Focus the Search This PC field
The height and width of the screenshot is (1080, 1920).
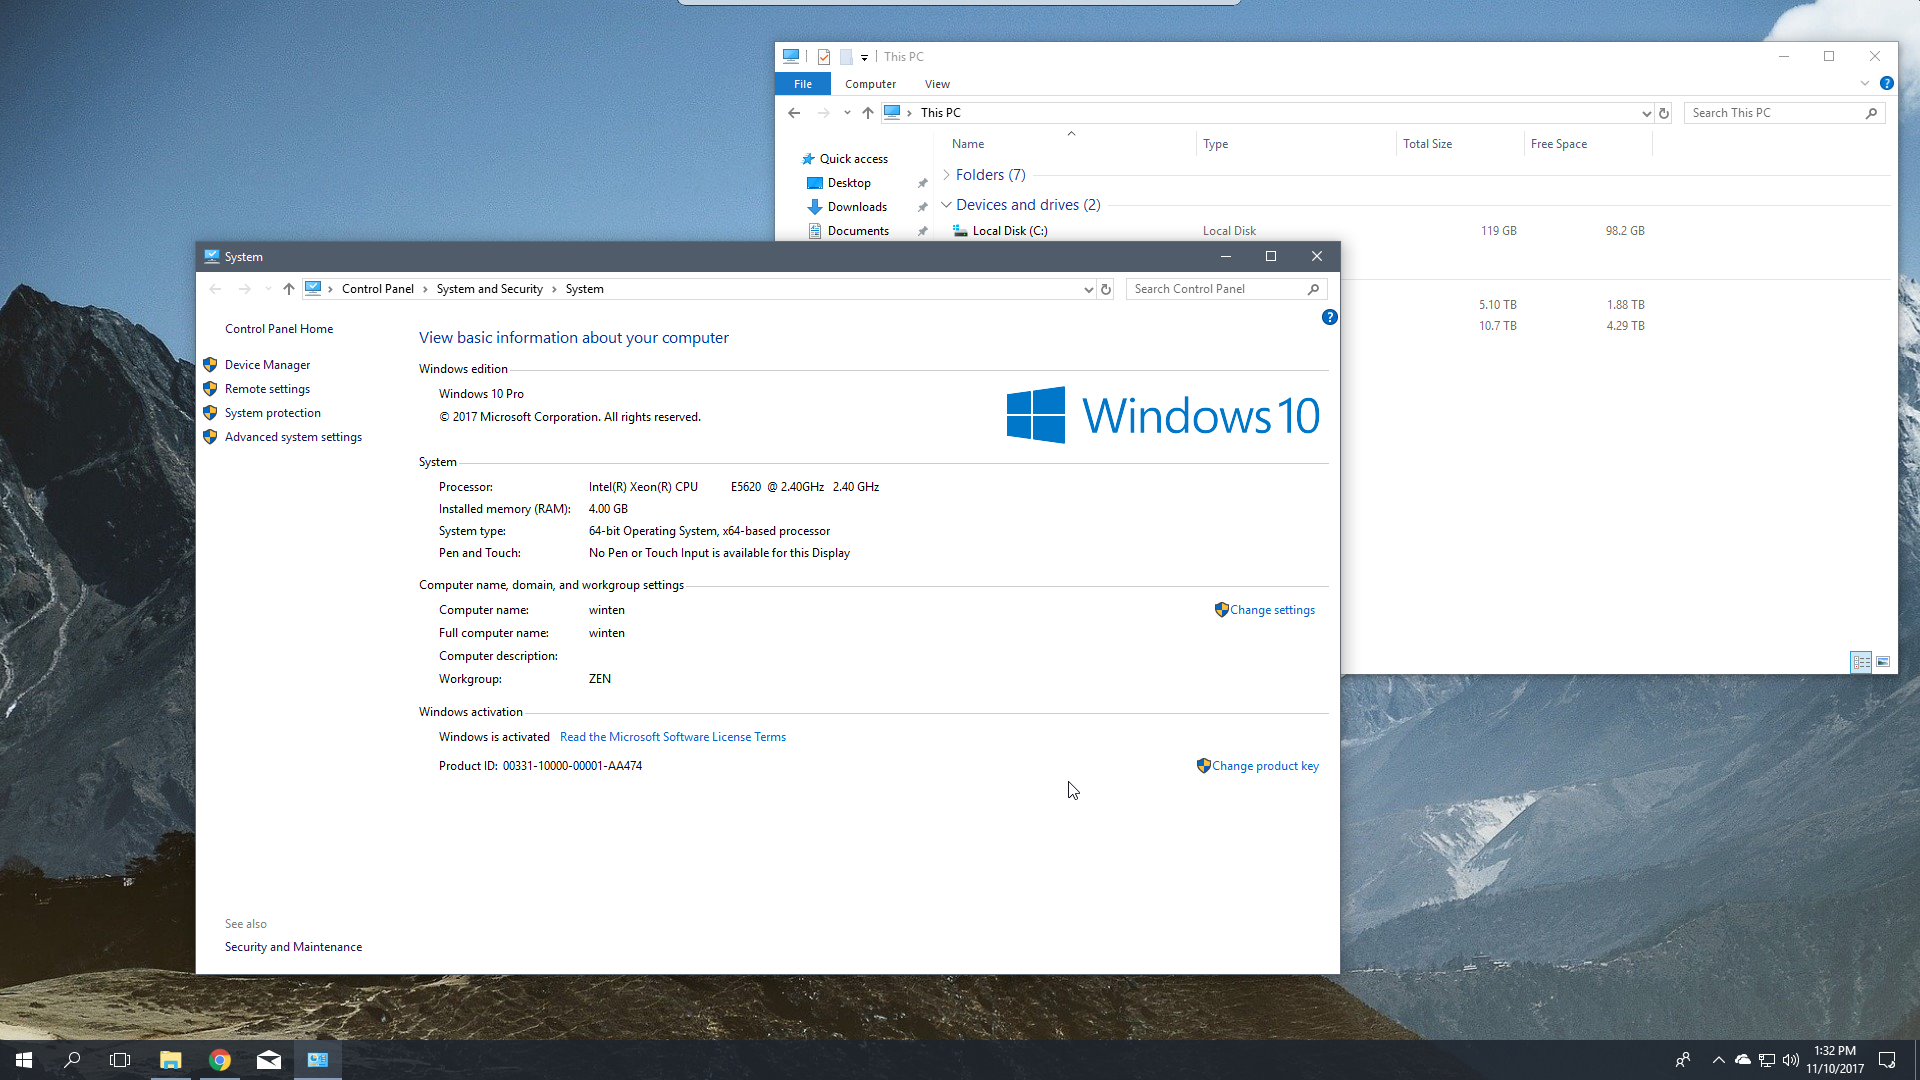coord(1775,113)
